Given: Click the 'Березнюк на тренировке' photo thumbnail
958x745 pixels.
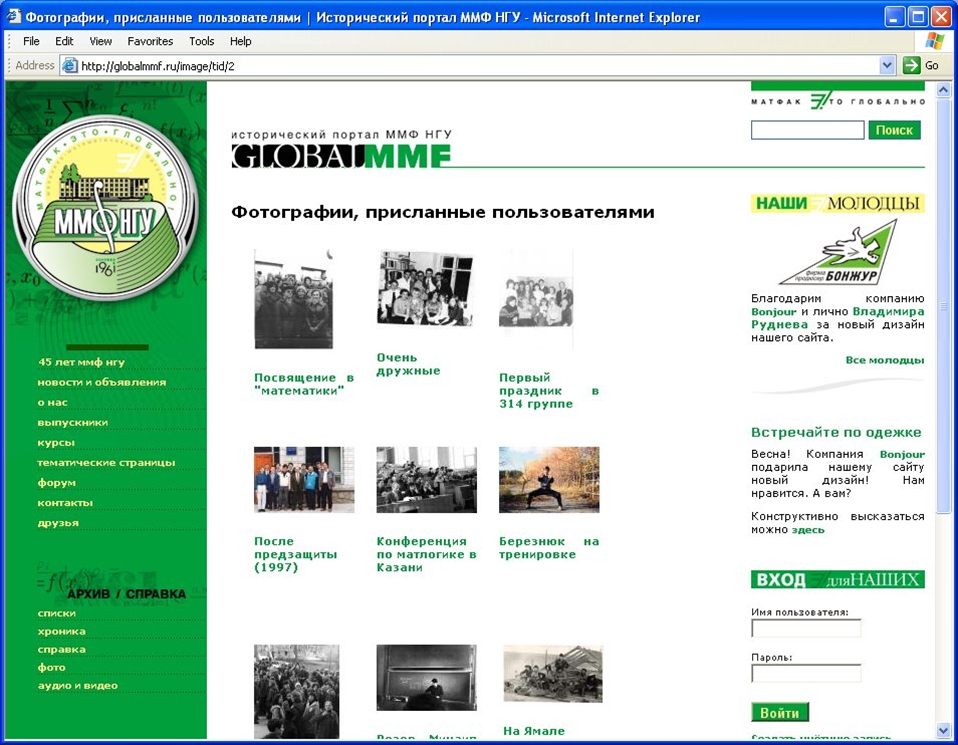Looking at the screenshot, I should pos(549,480).
